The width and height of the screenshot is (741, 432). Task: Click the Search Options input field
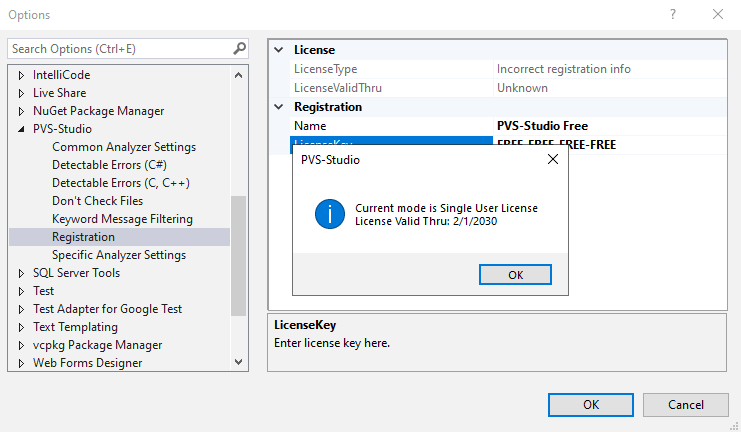coord(118,48)
